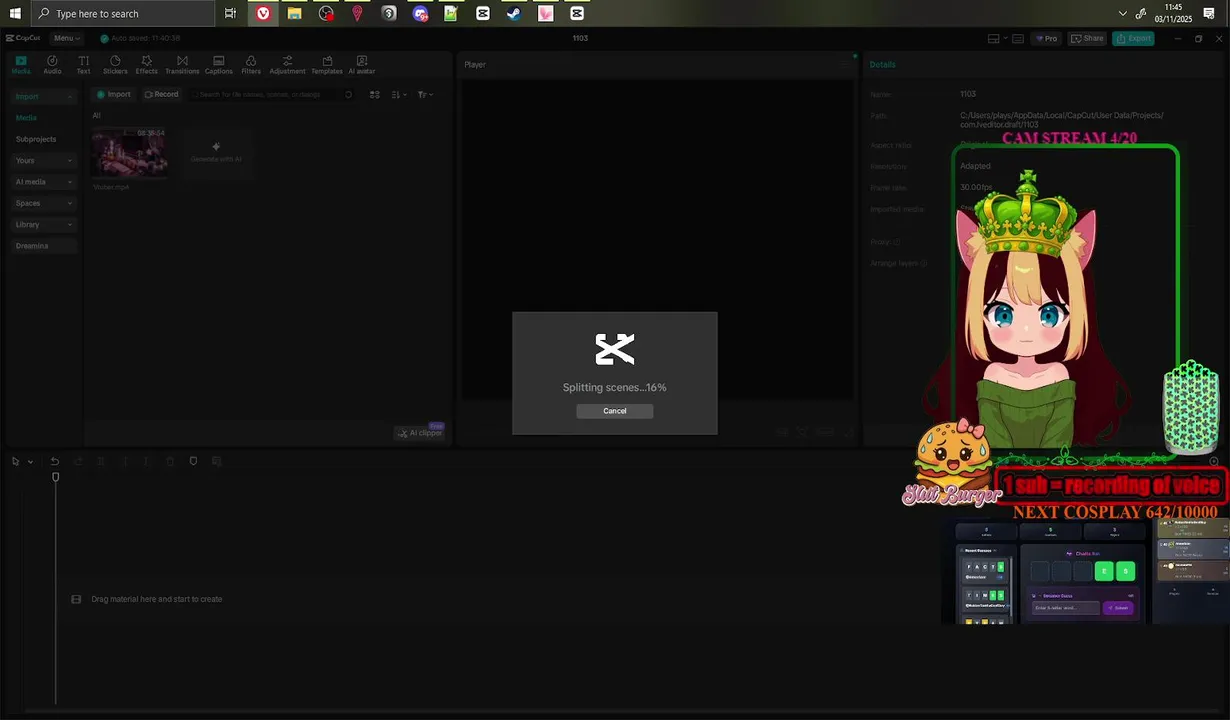This screenshot has height=720, width=1230.
Task: Expand the AI media sidebar section
Action: point(43,182)
